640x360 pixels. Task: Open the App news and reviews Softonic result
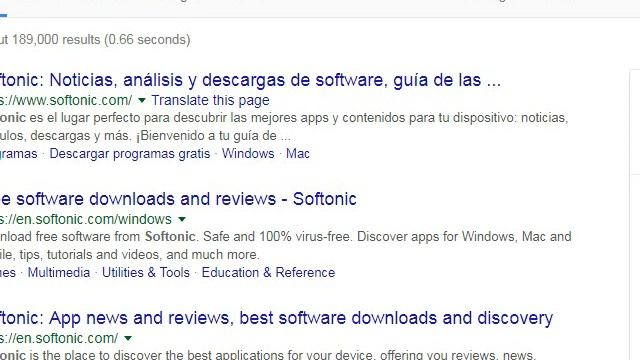point(276,318)
